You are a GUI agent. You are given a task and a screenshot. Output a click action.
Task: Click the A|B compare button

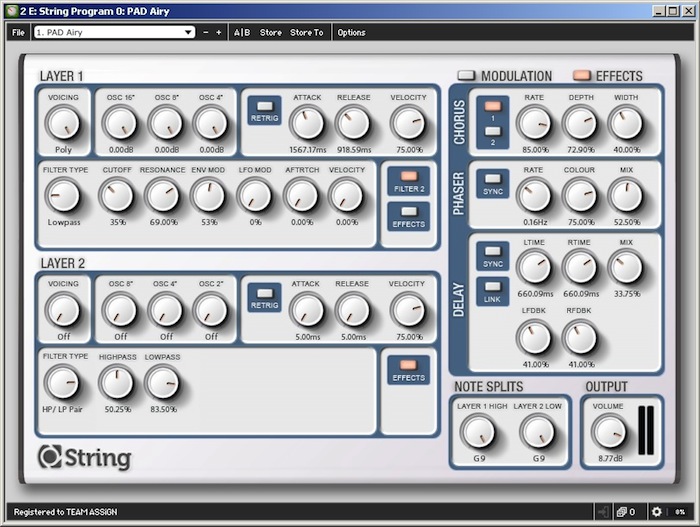tap(242, 32)
